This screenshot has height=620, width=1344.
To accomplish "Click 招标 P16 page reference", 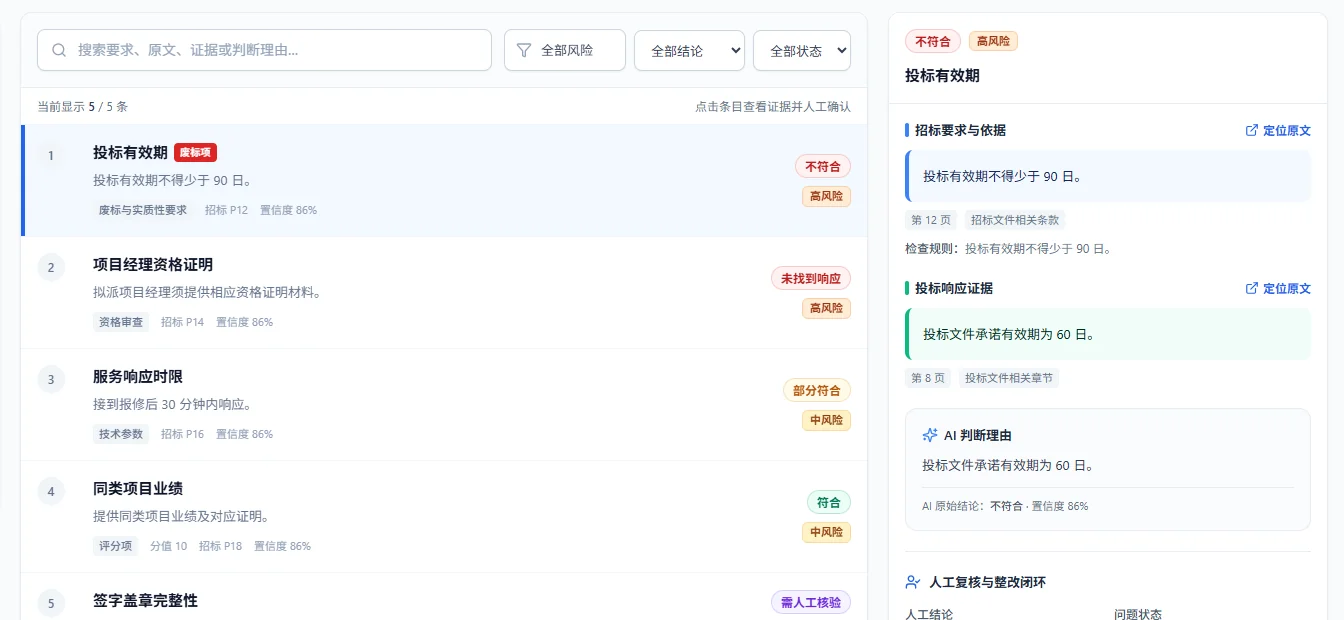I will [182, 434].
